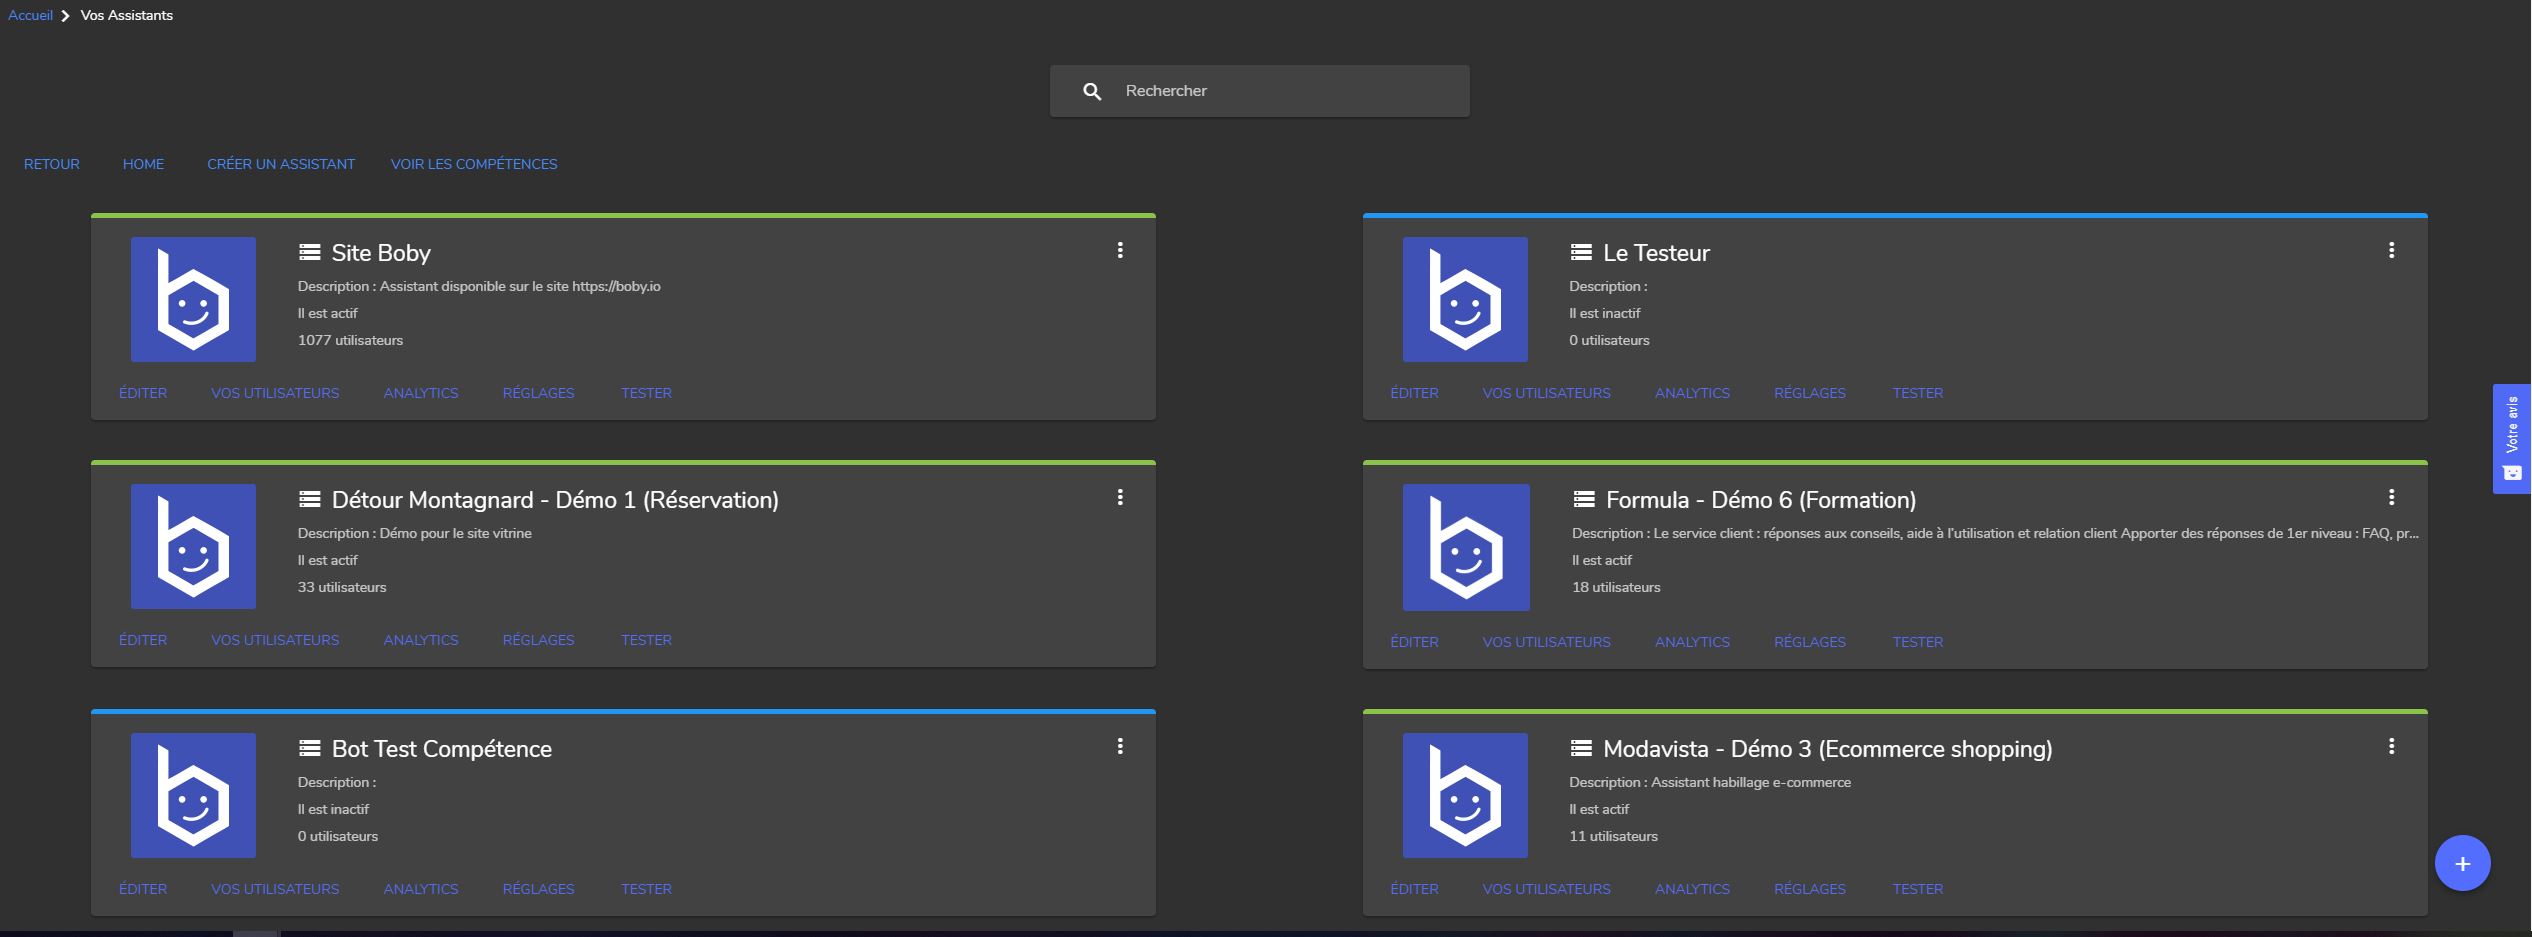Image resolution: width=2532 pixels, height=937 pixels.
Task: Open VOIR LES COMPÉTENCES in top menu
Action: (x=474, y=164)
